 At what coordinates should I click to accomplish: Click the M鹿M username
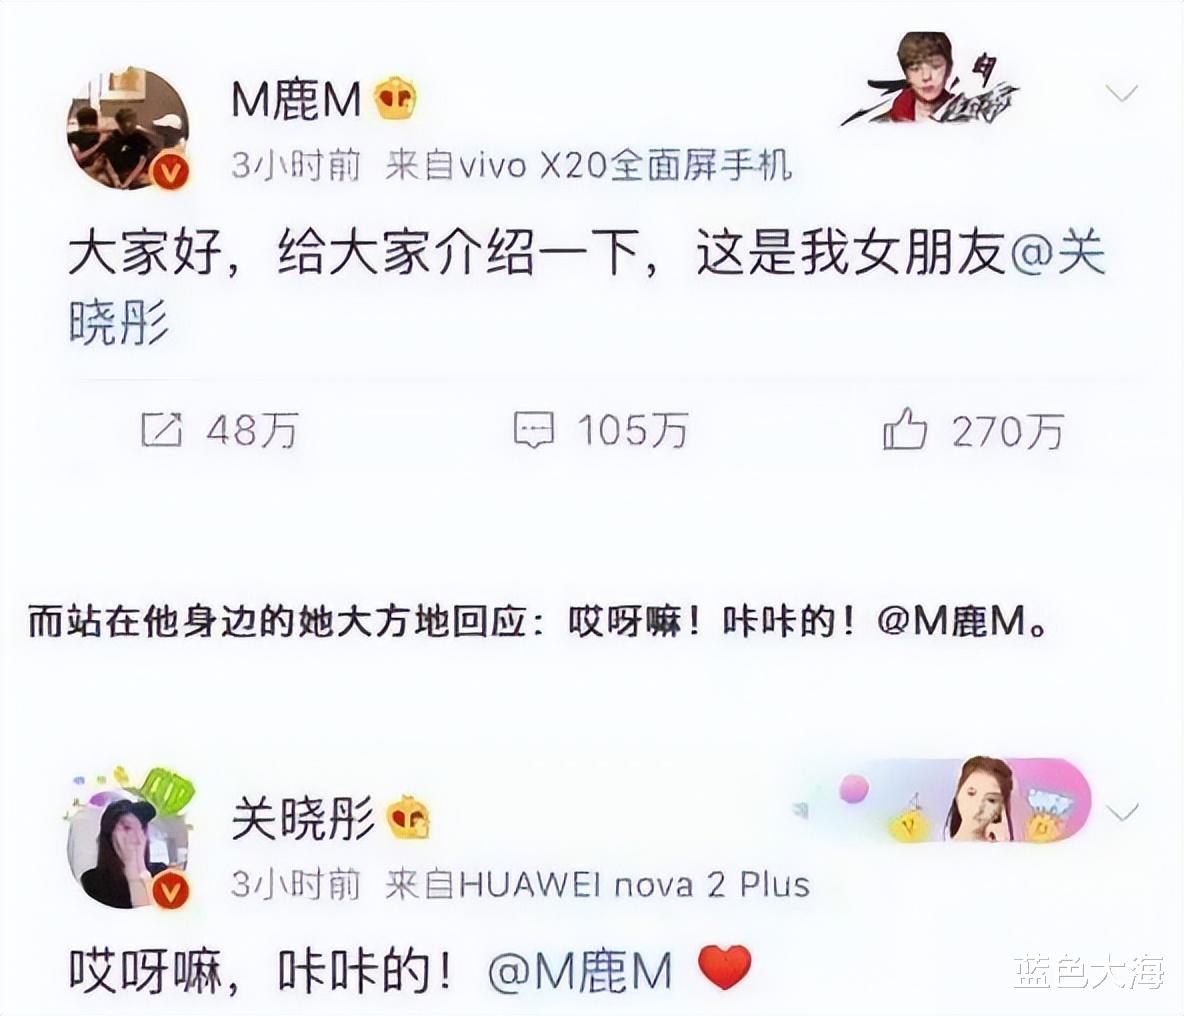coord(297,100)
